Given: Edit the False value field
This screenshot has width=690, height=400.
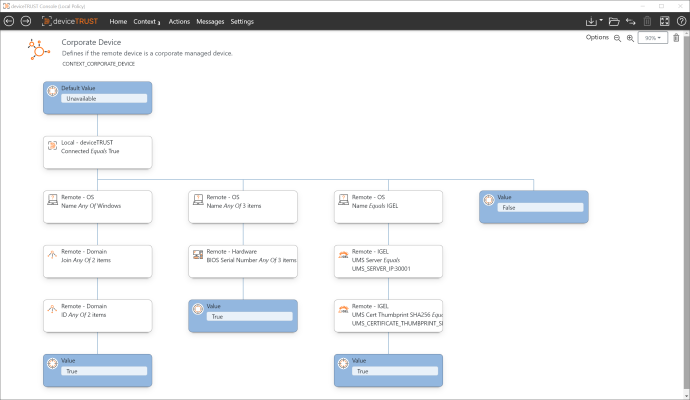Looking at the screenshot, I should [540, 208].
